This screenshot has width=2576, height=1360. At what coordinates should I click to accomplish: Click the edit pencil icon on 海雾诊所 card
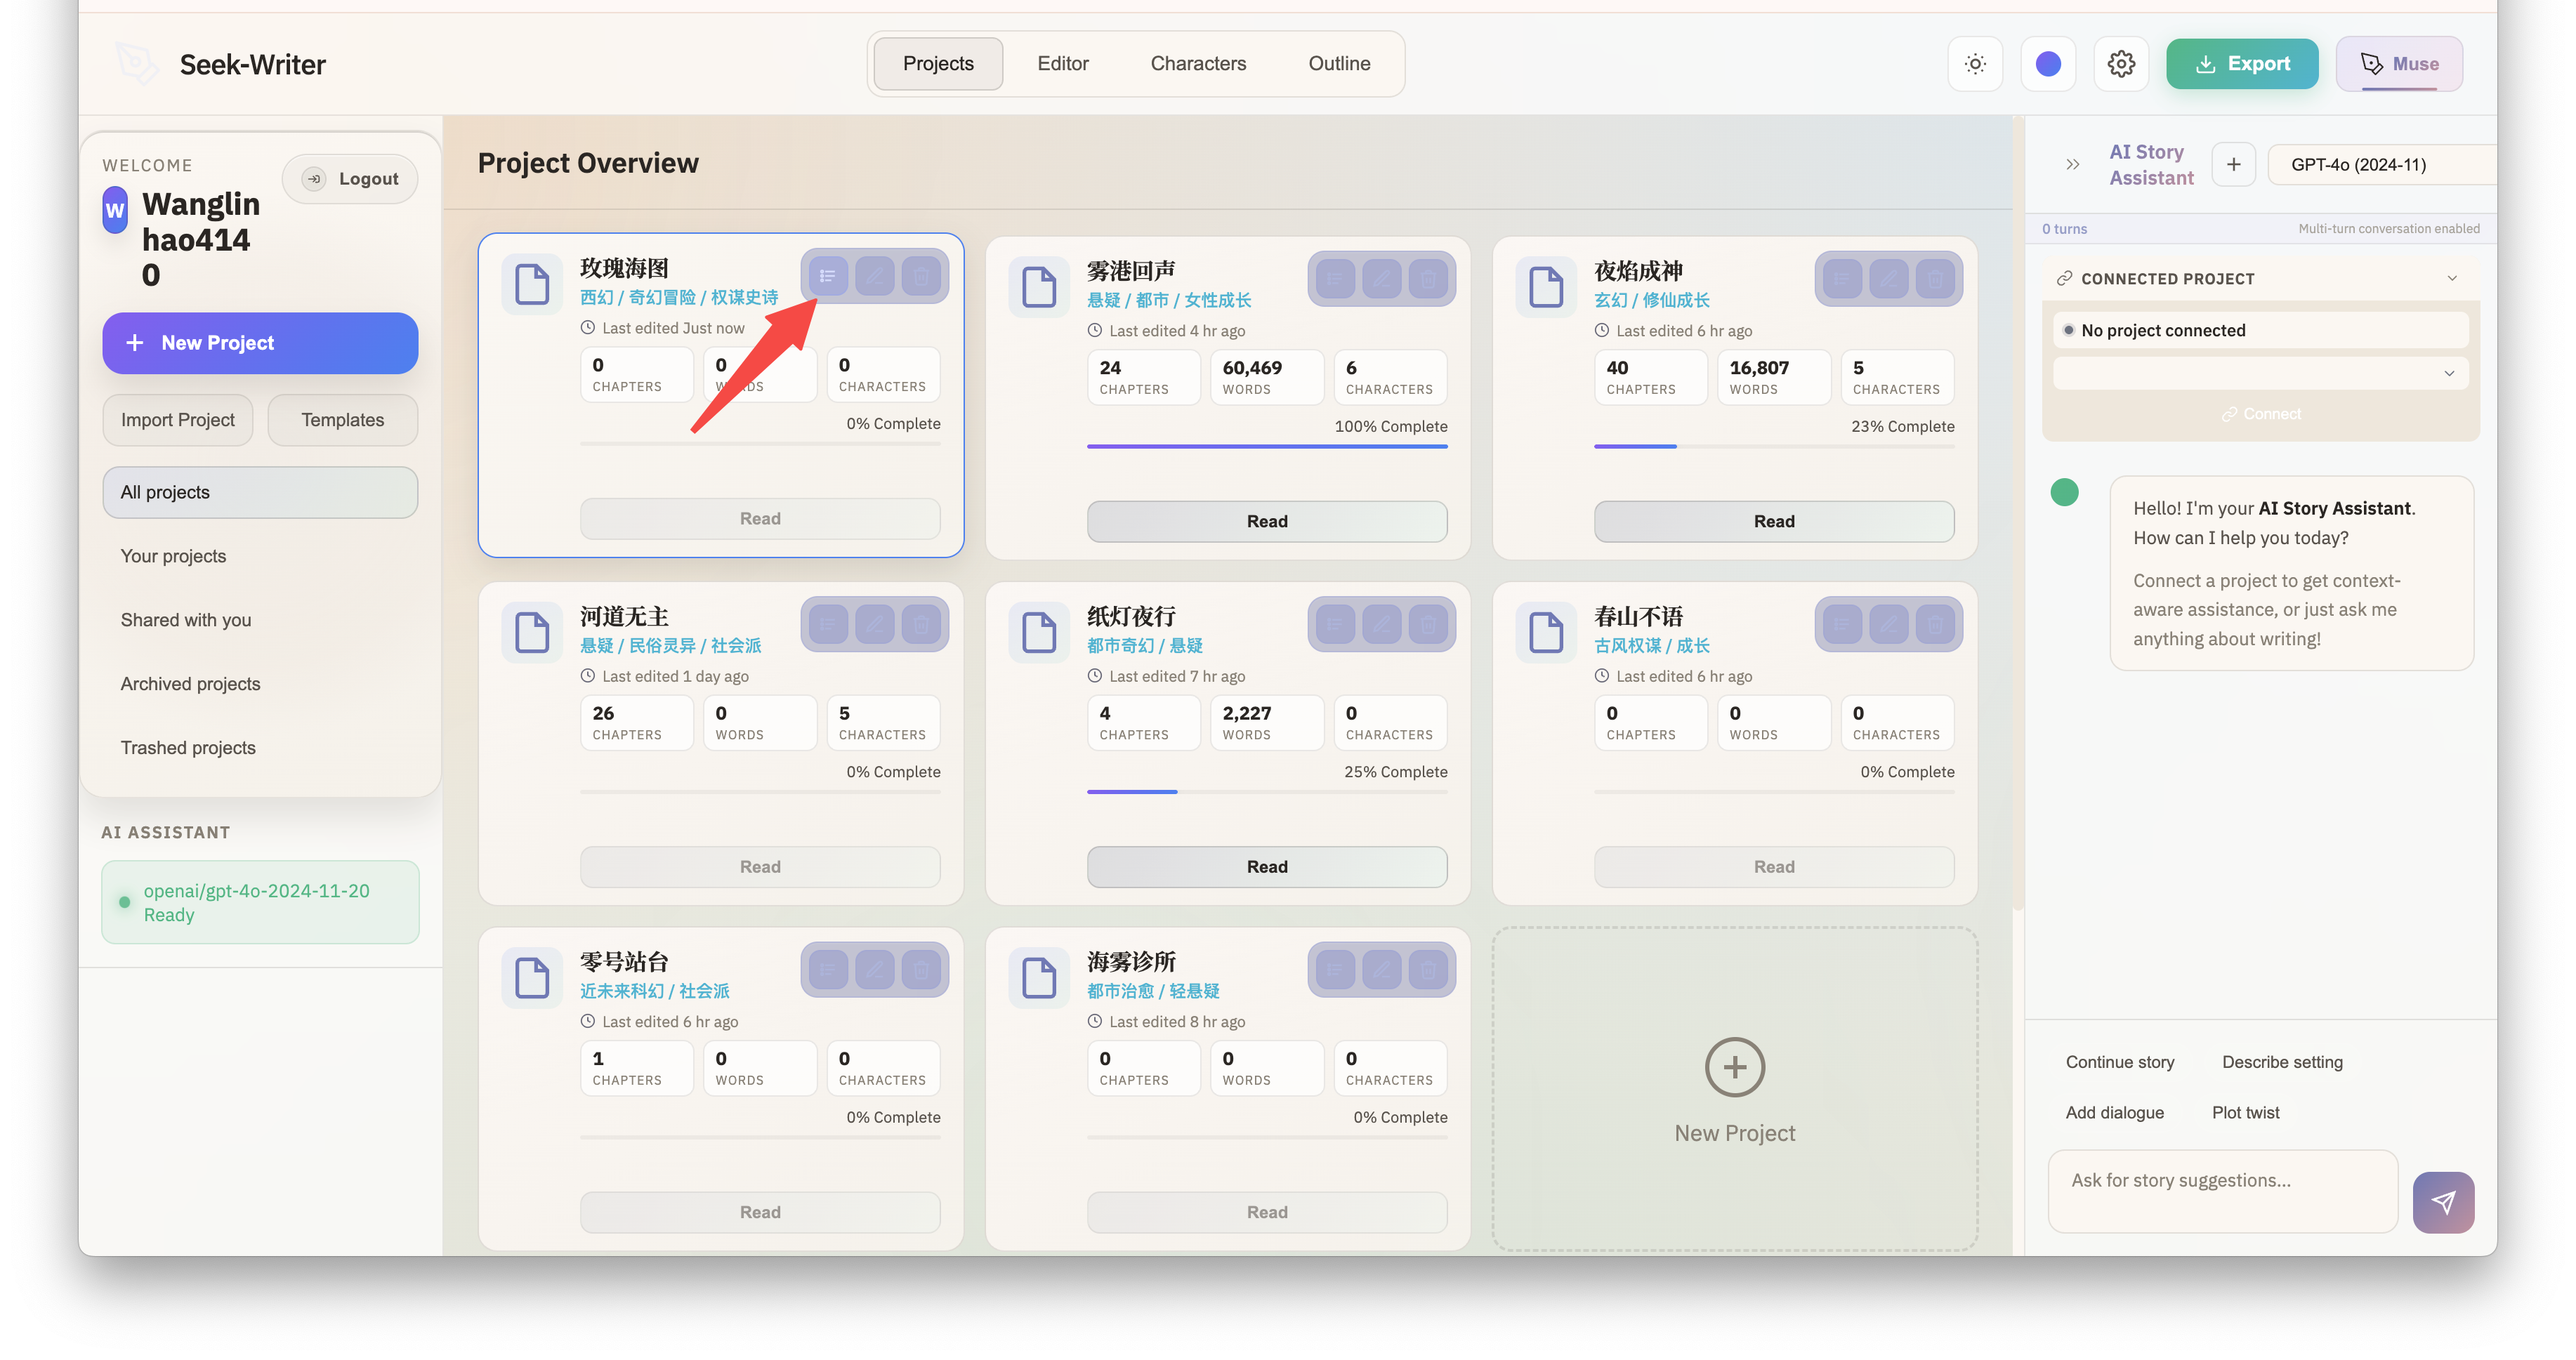coord(1382,970)
